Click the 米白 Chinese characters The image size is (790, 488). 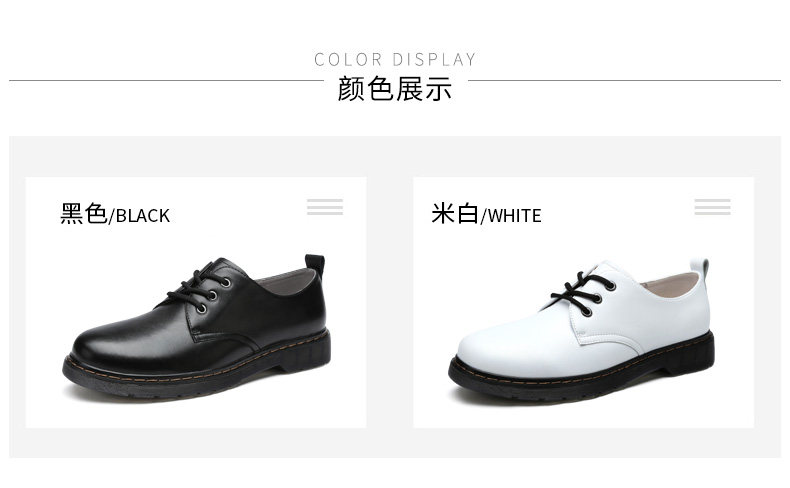454,213
